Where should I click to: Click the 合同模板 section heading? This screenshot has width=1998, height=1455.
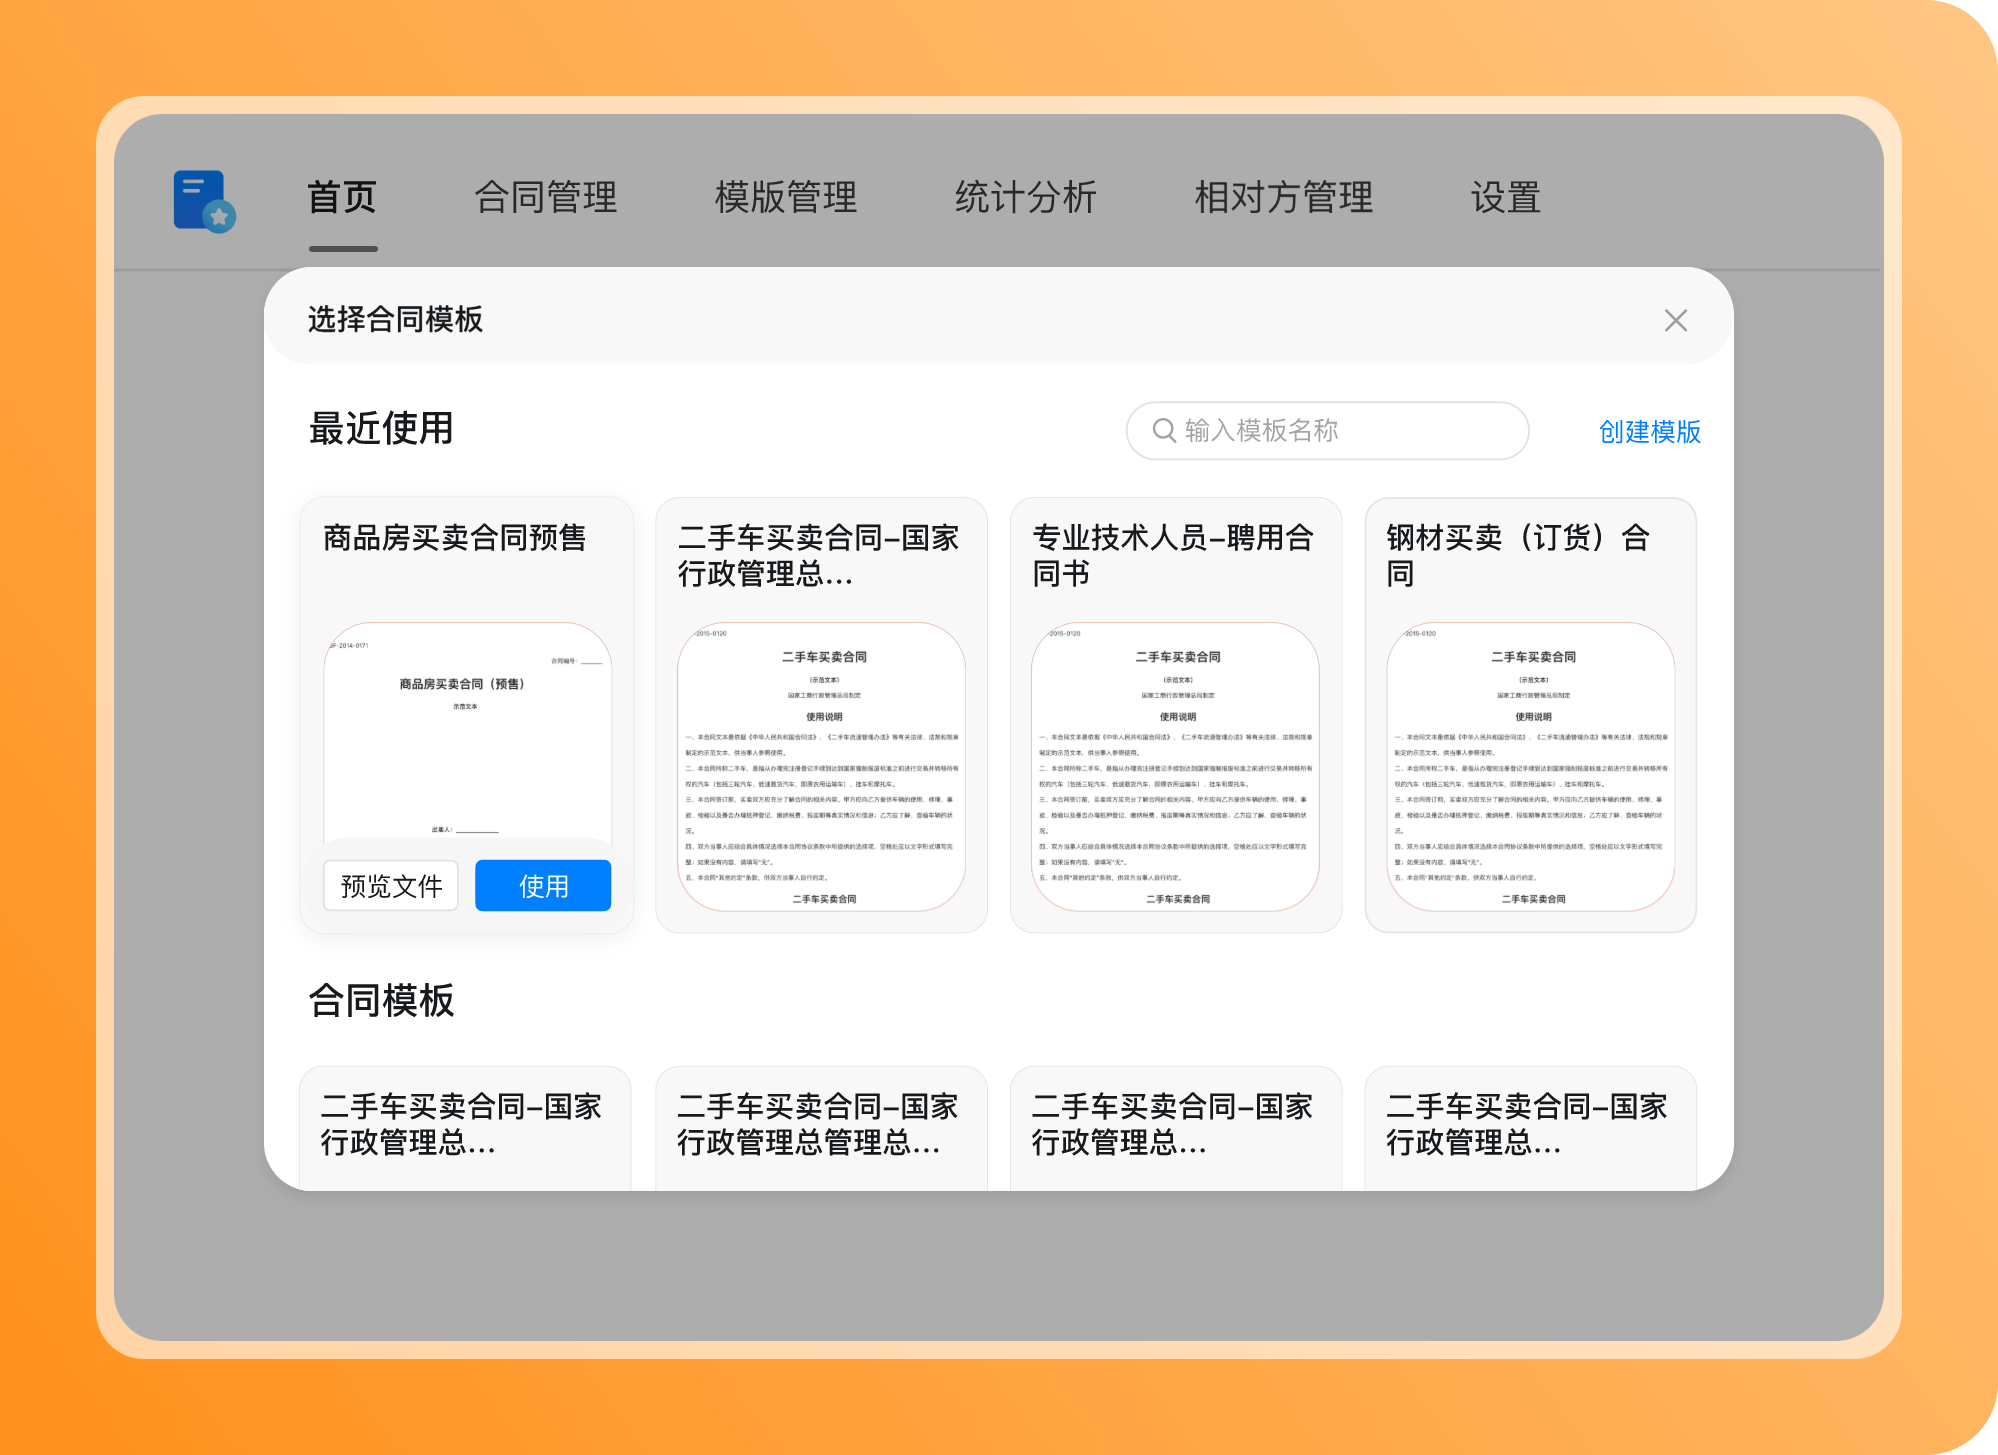pos(381,1000)
